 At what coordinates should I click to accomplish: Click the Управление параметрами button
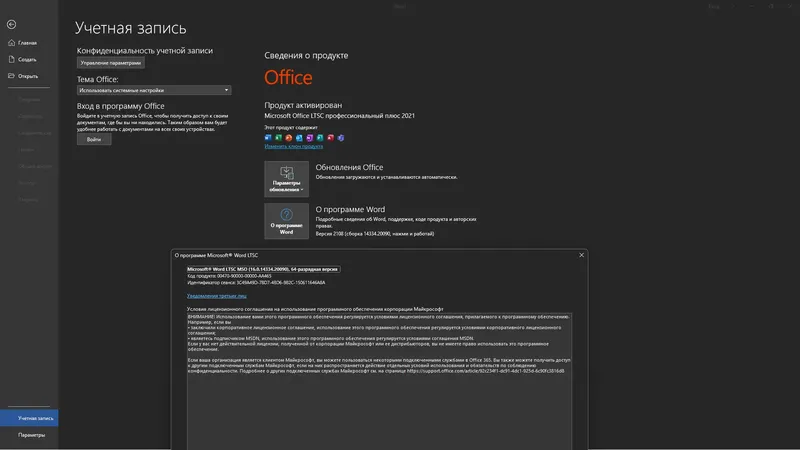pyautogui.click(x=111, y=63)
